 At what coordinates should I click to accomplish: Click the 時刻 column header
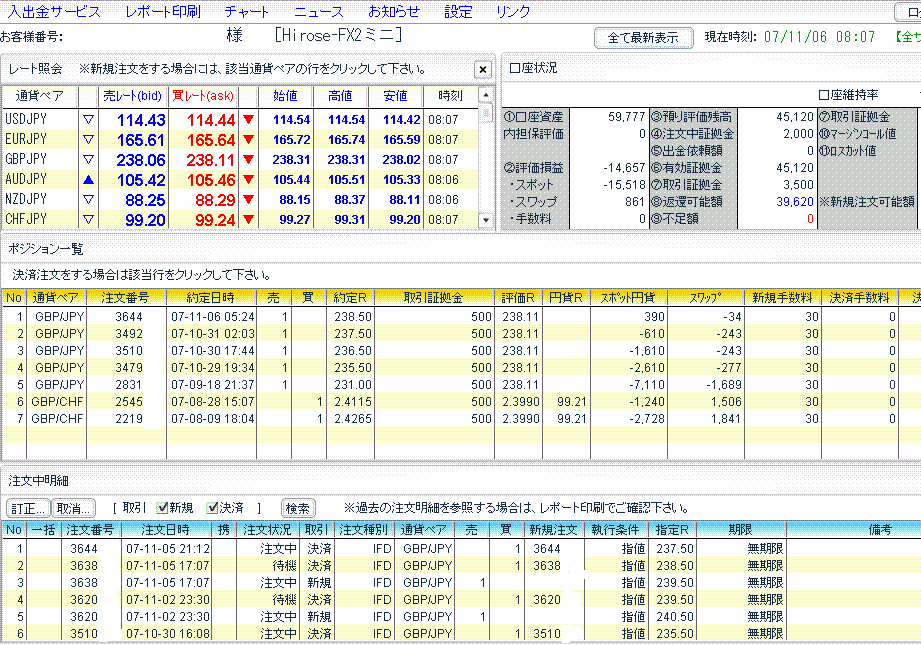pos(451,96)
